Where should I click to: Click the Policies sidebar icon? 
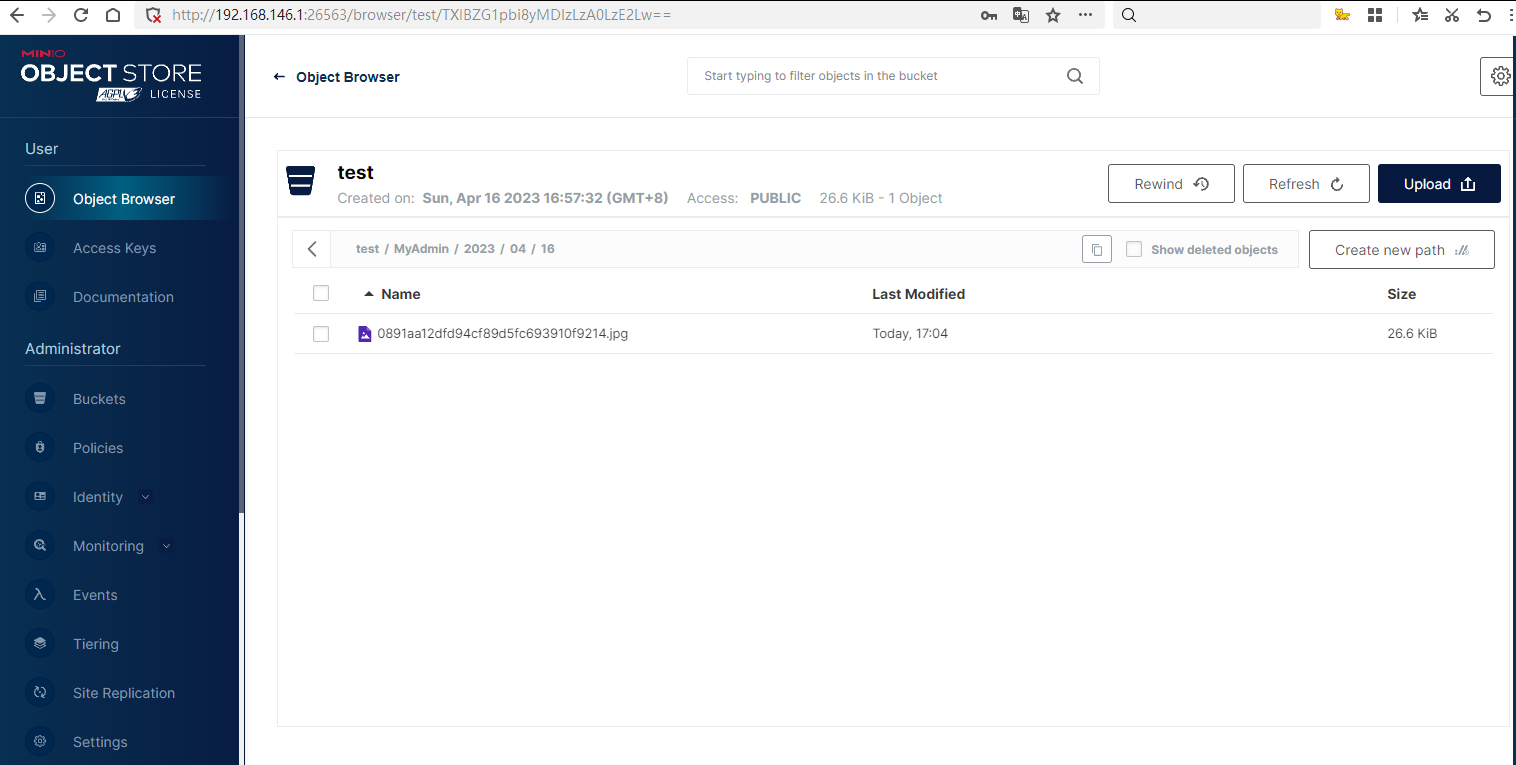click(40, 447)
